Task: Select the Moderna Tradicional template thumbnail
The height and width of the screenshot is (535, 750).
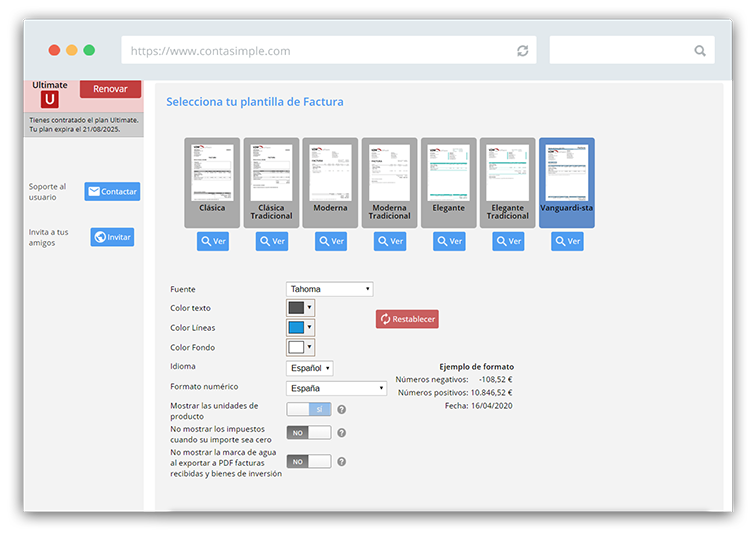Action: pos(389,183)
